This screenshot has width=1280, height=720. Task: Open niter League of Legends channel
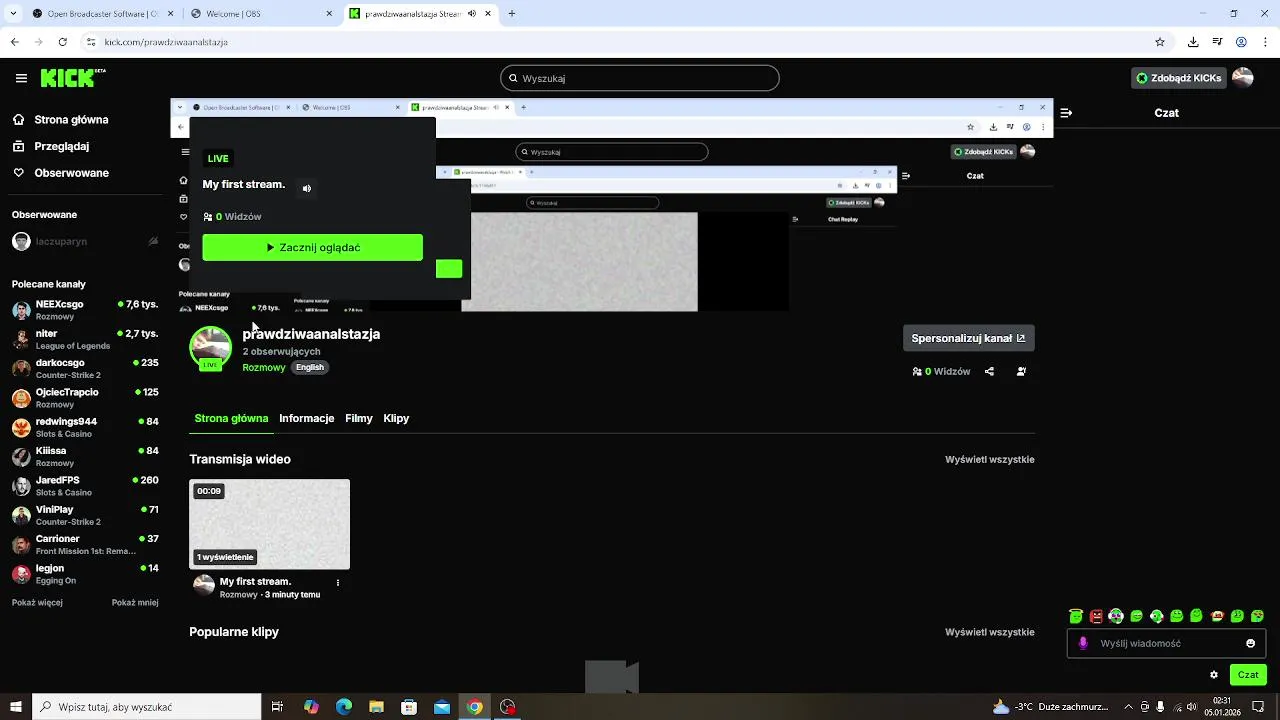coord(85,339)
